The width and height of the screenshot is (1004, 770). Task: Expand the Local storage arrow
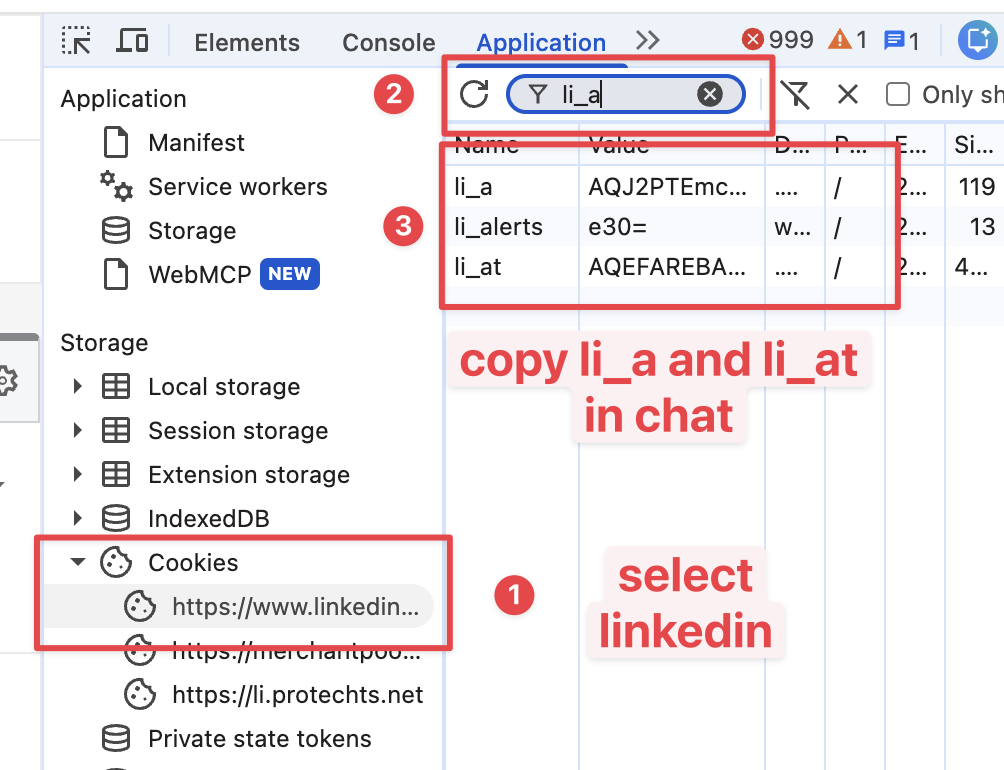(77, 386)
